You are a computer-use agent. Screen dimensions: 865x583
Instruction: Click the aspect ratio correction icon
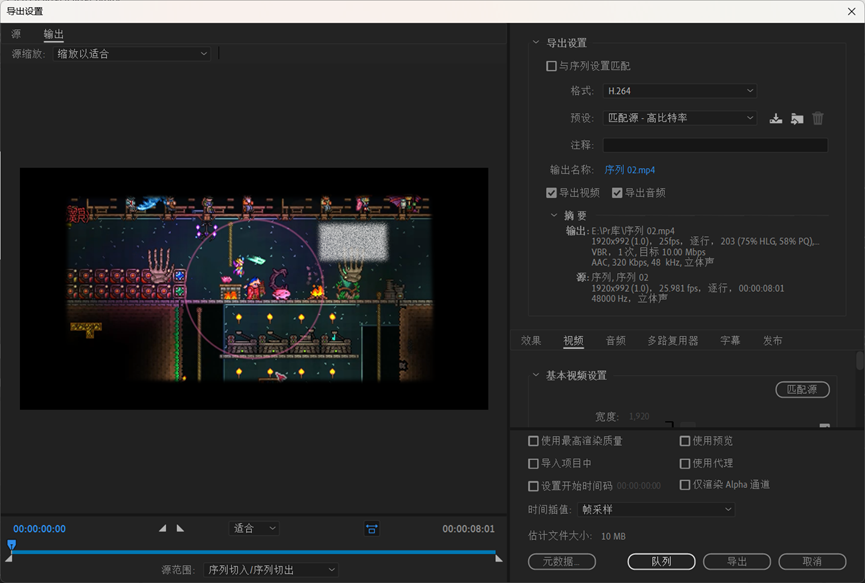tap(372, 528)
